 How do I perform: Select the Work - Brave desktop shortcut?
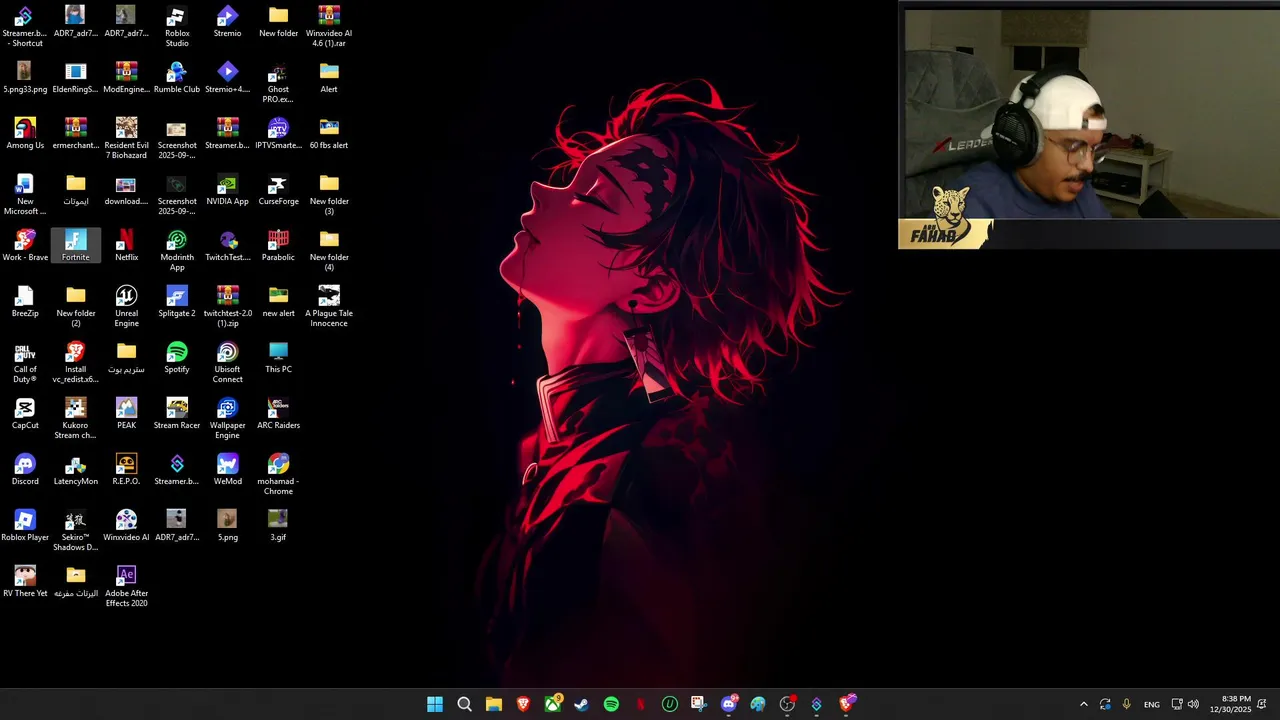25,246
